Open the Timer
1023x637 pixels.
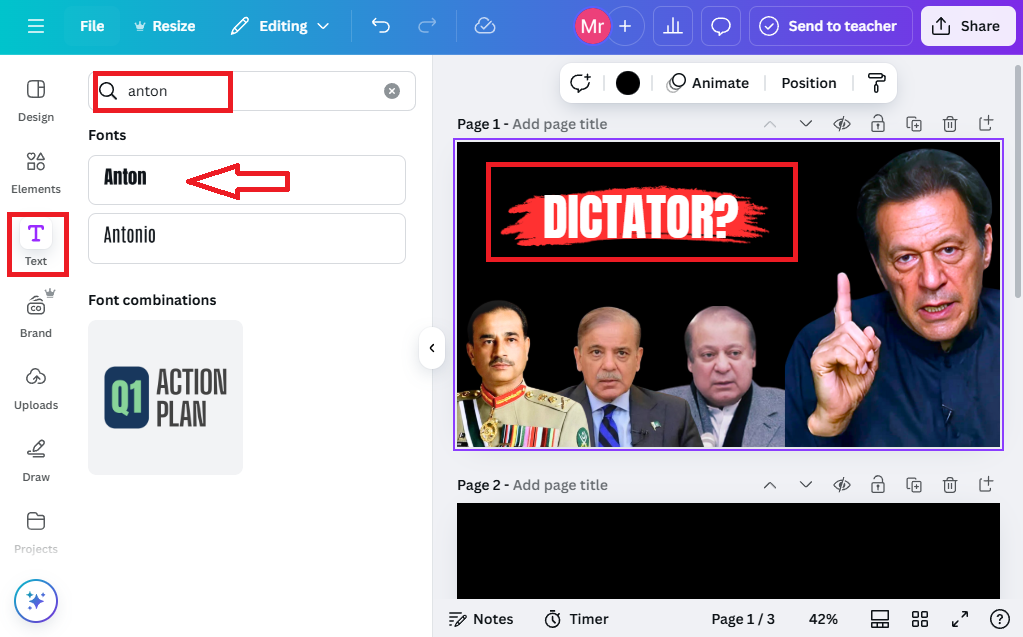point(577,619)
